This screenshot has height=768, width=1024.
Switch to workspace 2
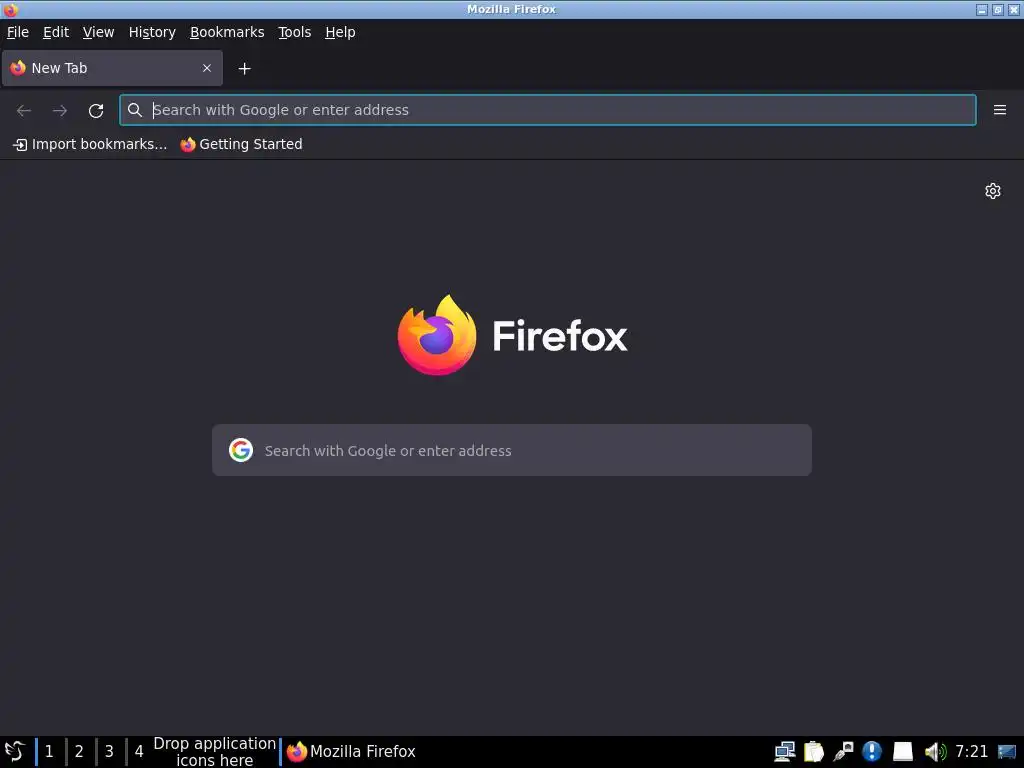79,752
